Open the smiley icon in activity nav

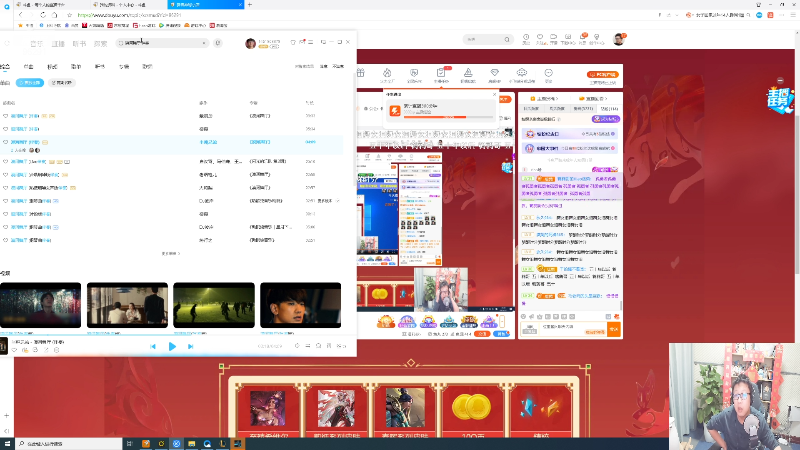548,75
